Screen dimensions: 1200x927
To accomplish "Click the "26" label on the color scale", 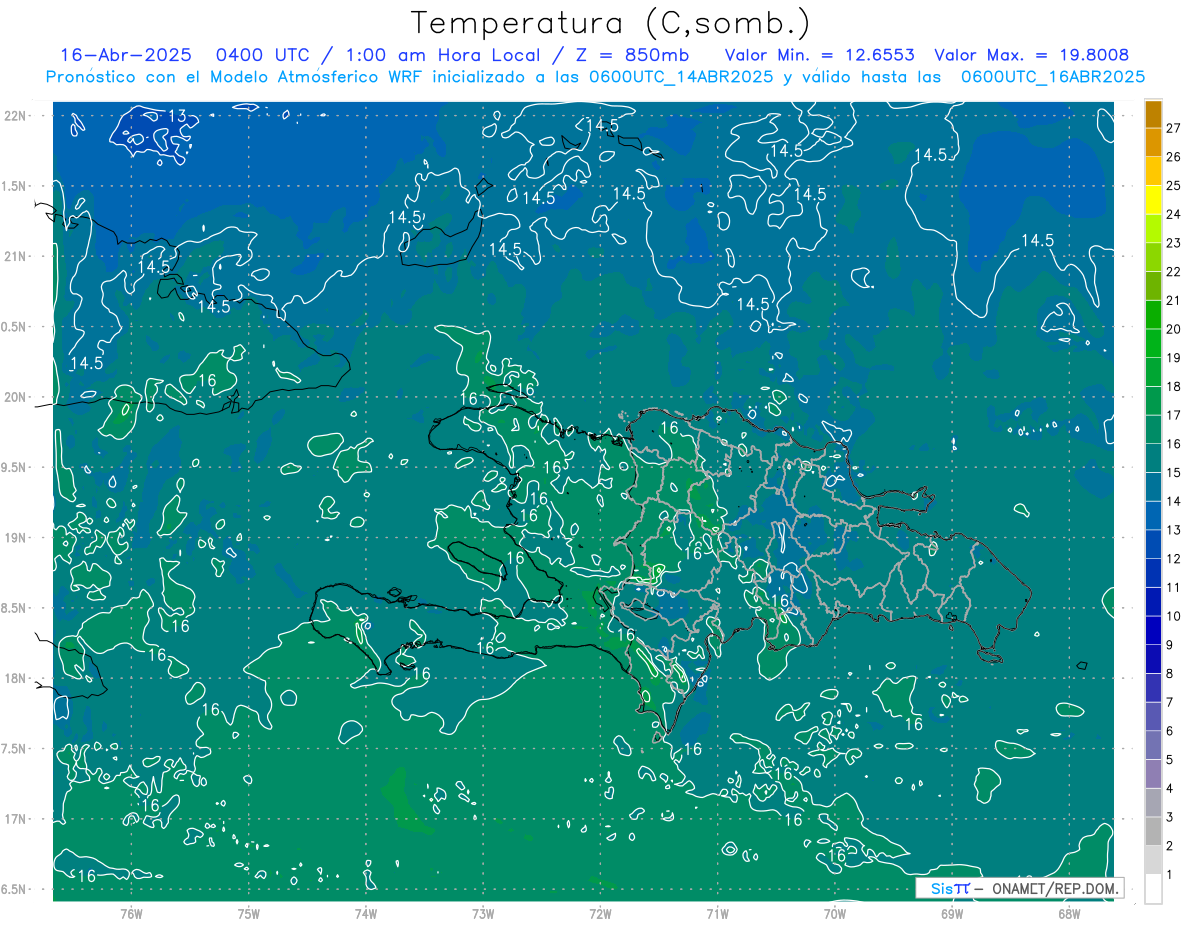I will point(1174,157).
